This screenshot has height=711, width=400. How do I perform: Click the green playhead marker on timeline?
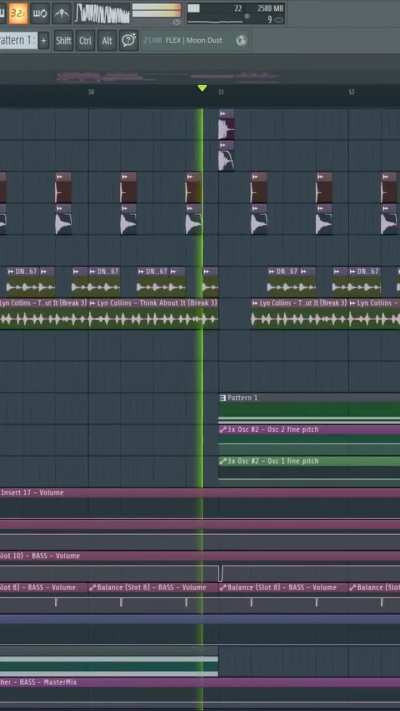(202, 88)
